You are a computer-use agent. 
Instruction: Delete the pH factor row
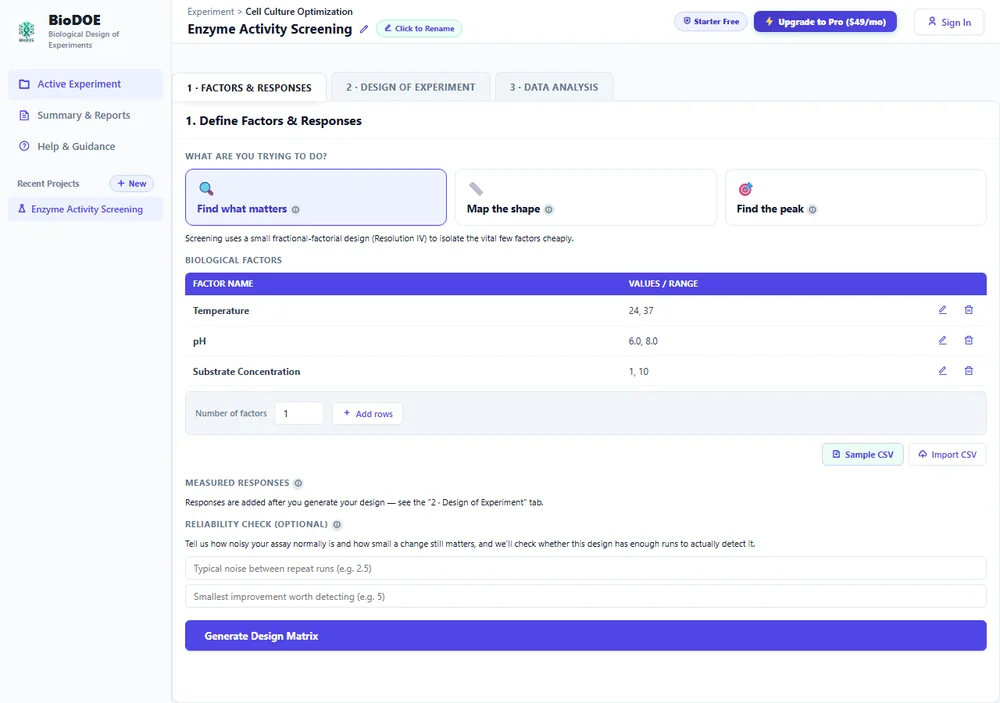coord(968,341)
